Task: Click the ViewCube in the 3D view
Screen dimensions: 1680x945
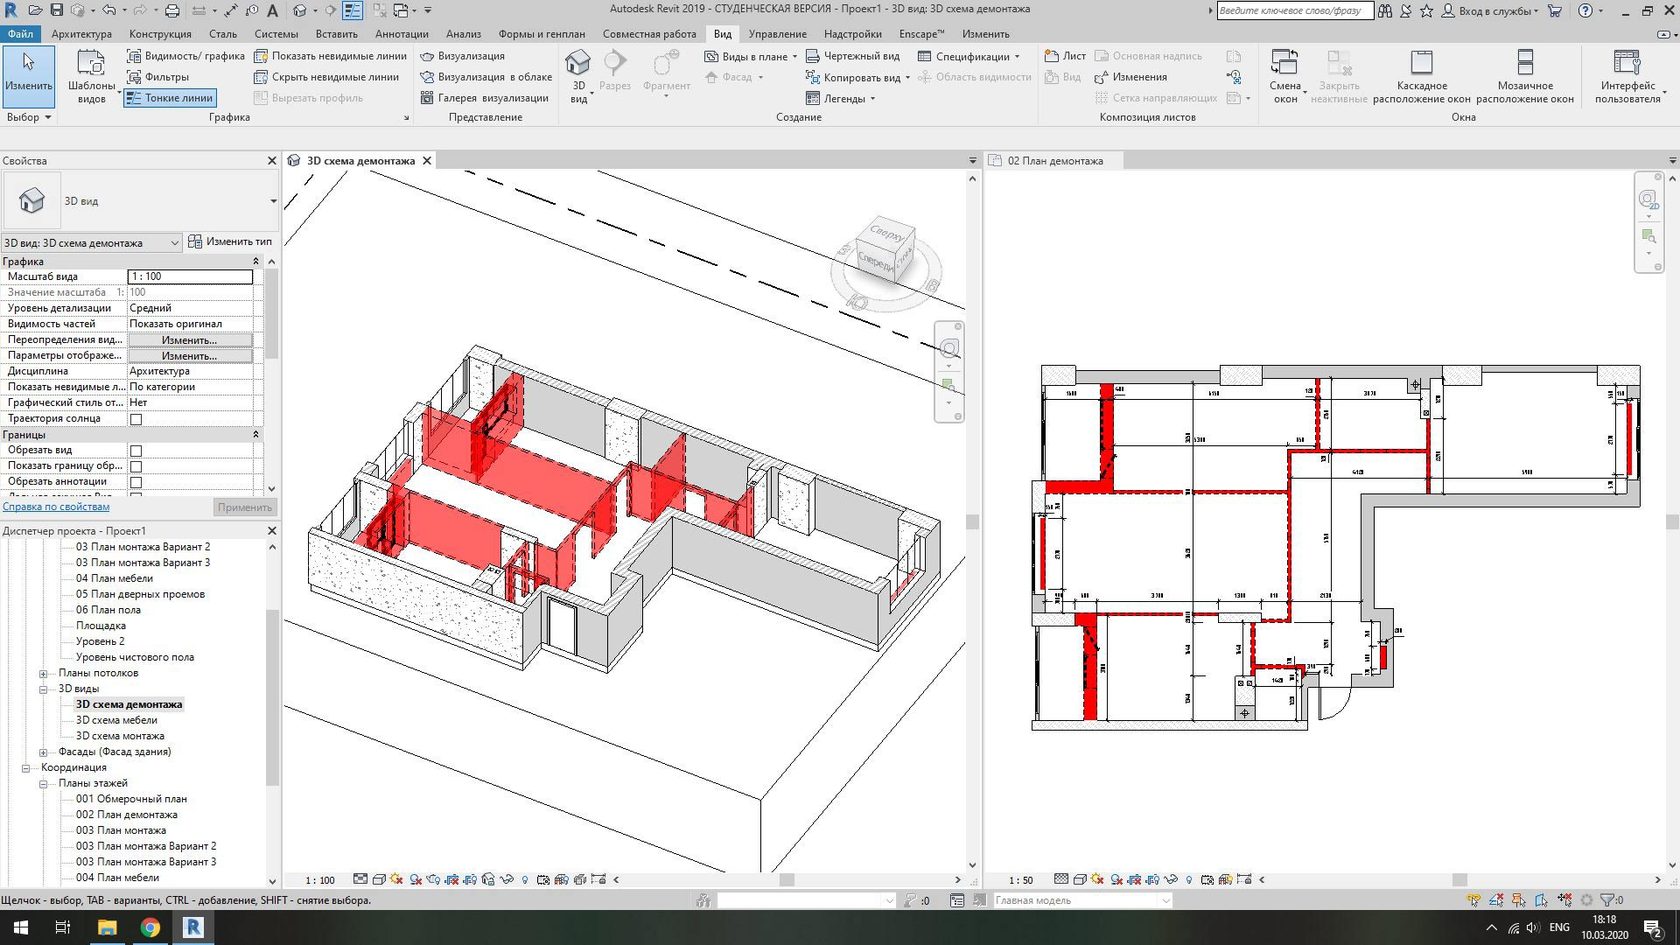Action: (886, 251)
